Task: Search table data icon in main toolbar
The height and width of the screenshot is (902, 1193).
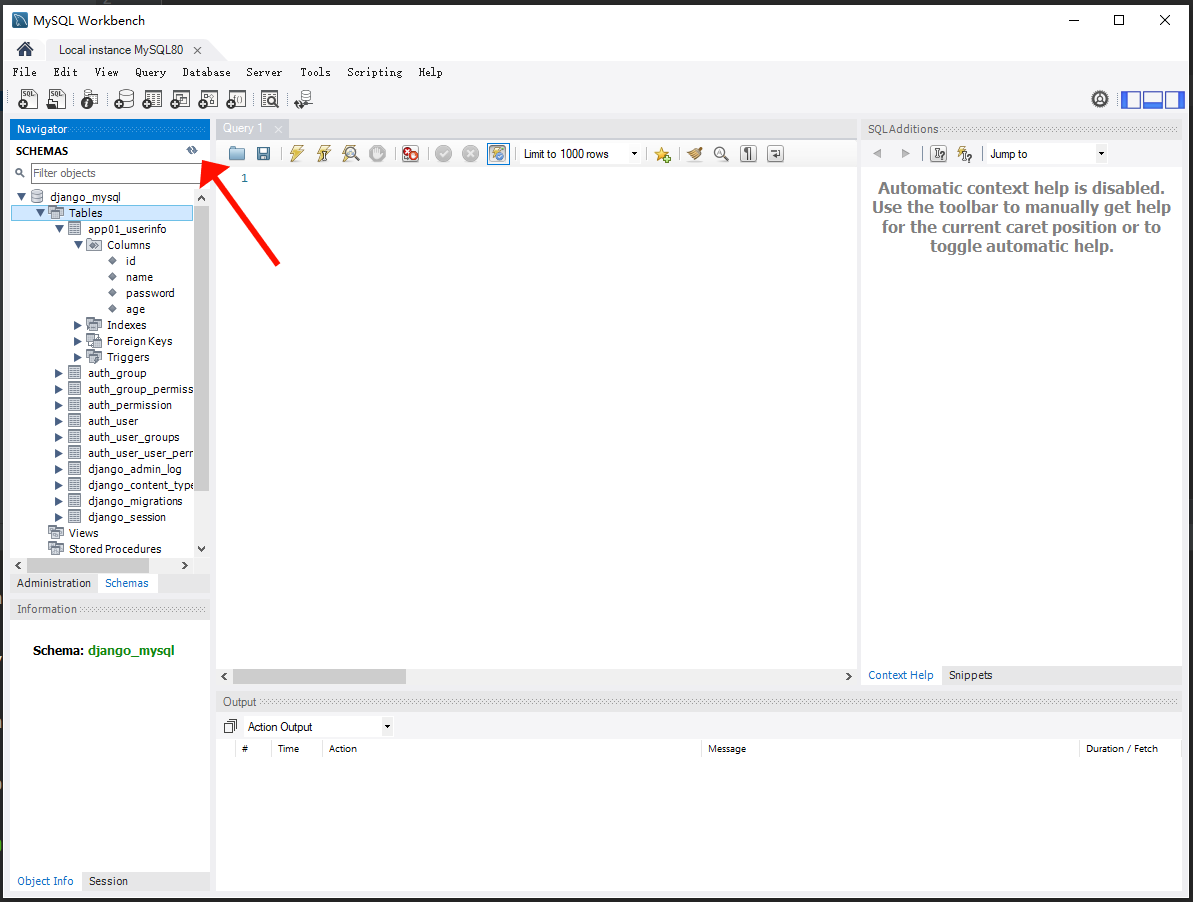Action: 270,99
